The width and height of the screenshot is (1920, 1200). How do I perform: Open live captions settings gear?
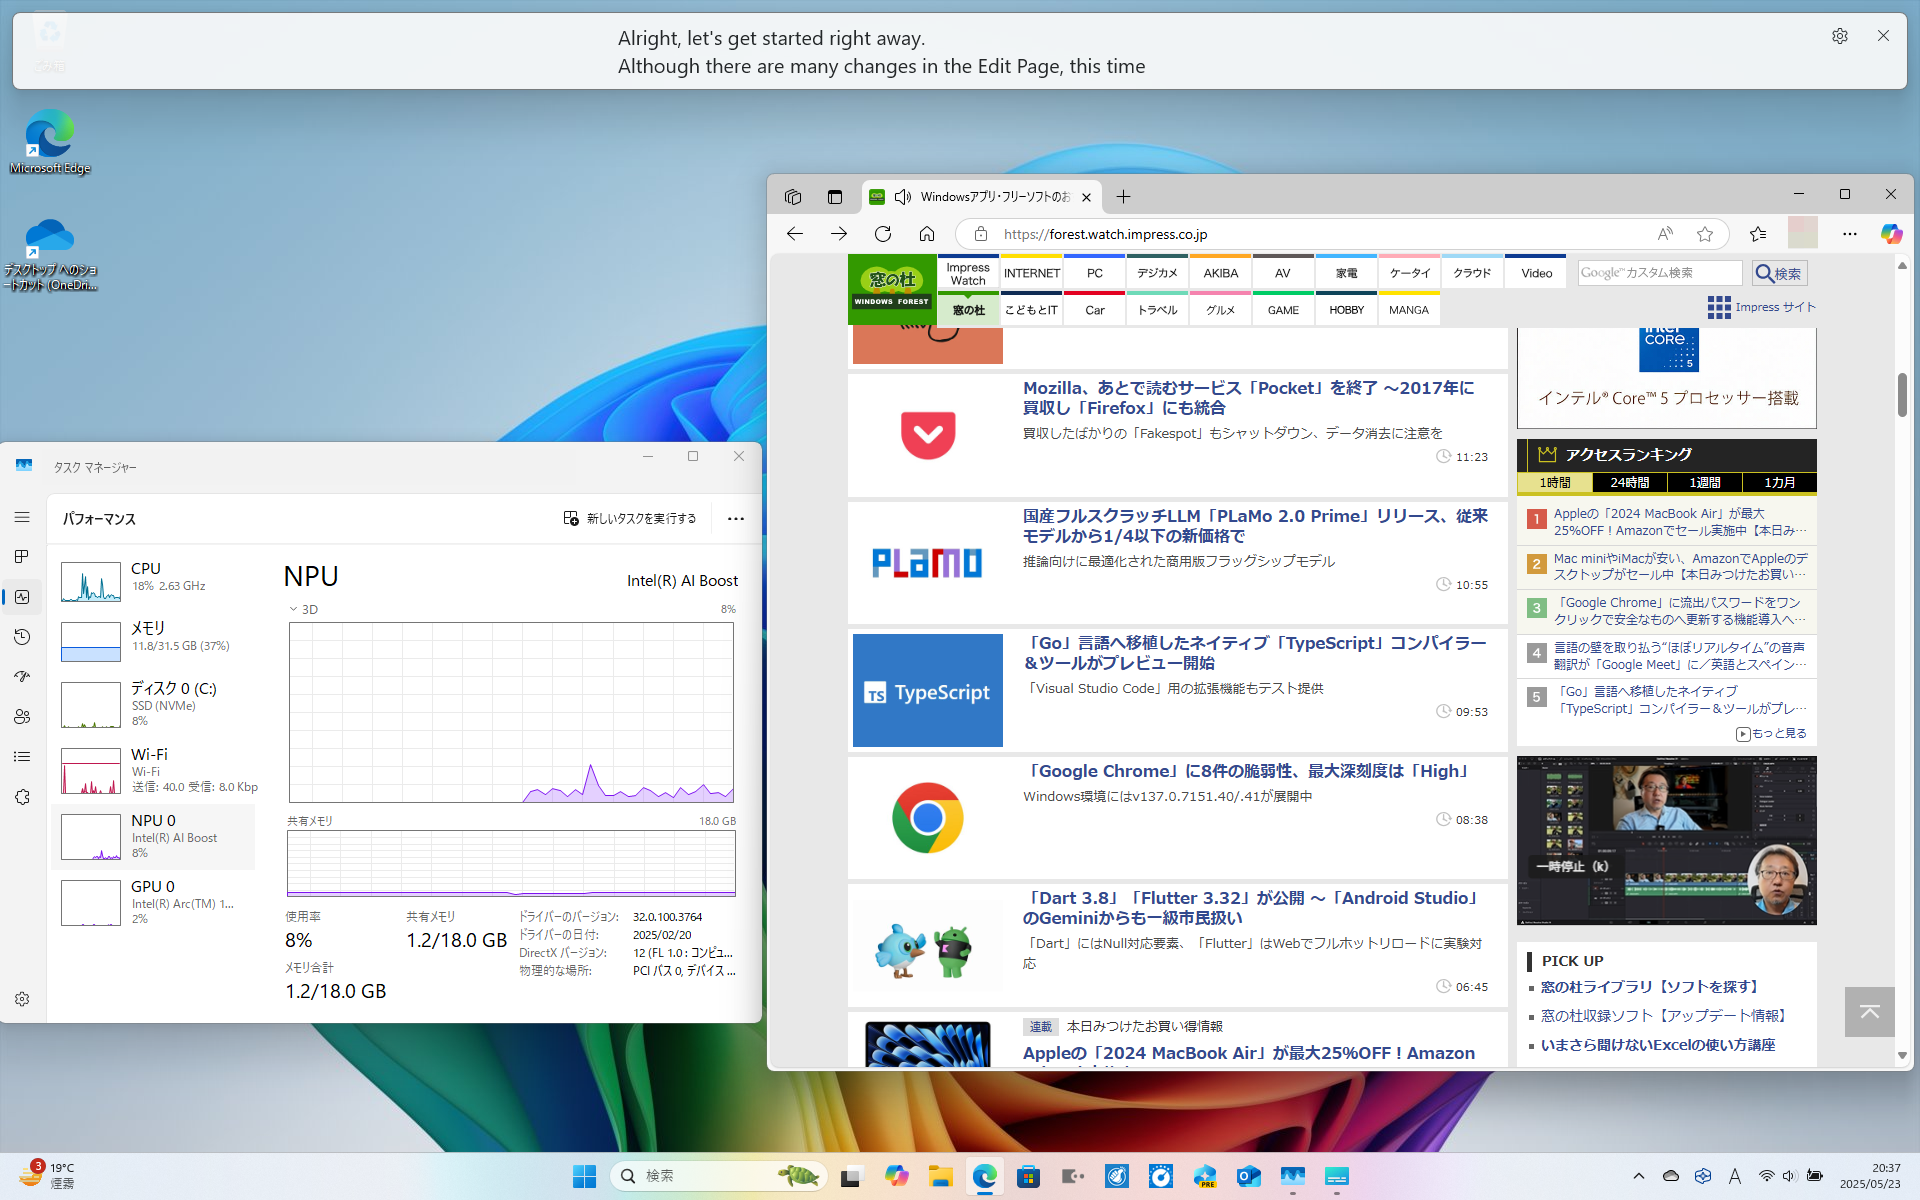click(1839, 36)
